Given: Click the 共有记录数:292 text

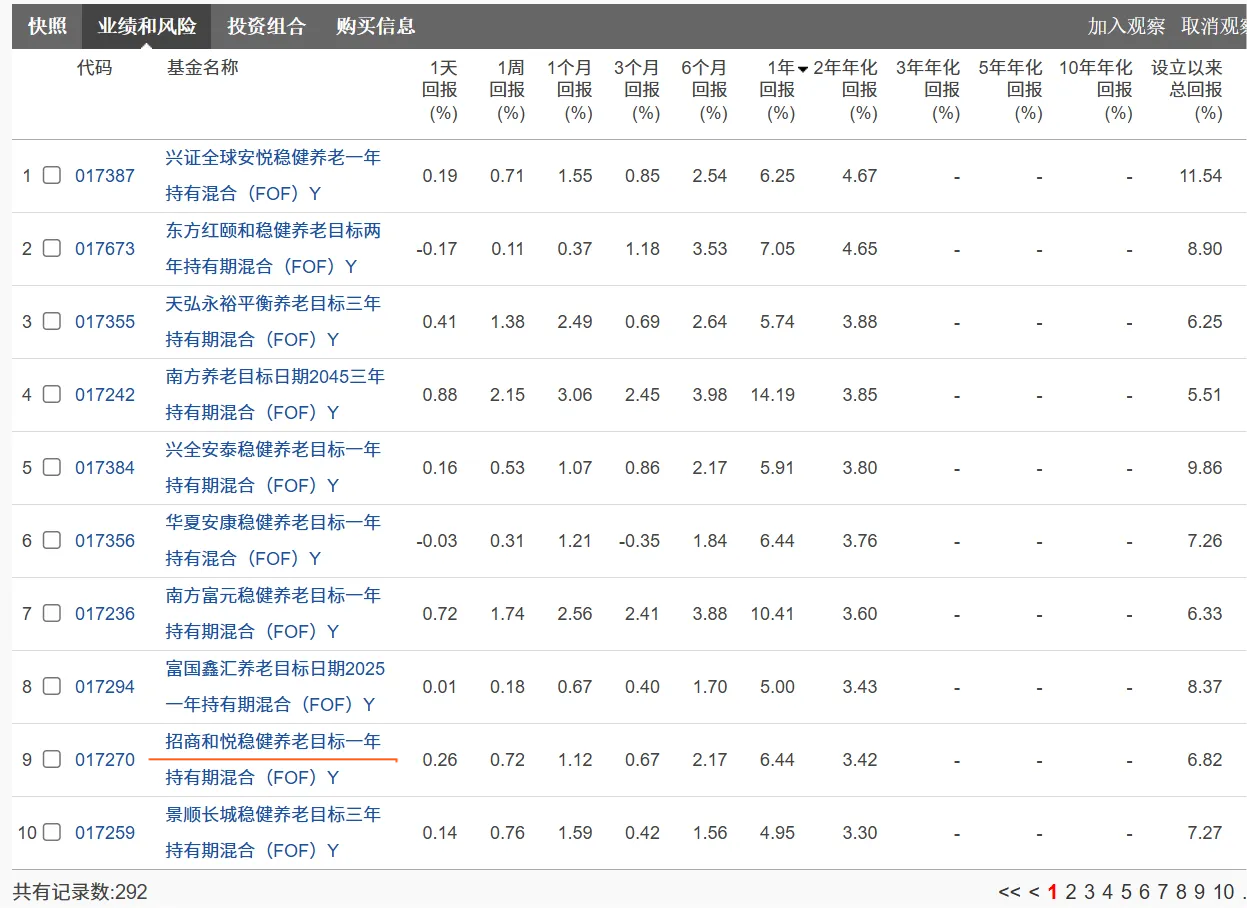Looking at the screenshot, I should point(80,892).
